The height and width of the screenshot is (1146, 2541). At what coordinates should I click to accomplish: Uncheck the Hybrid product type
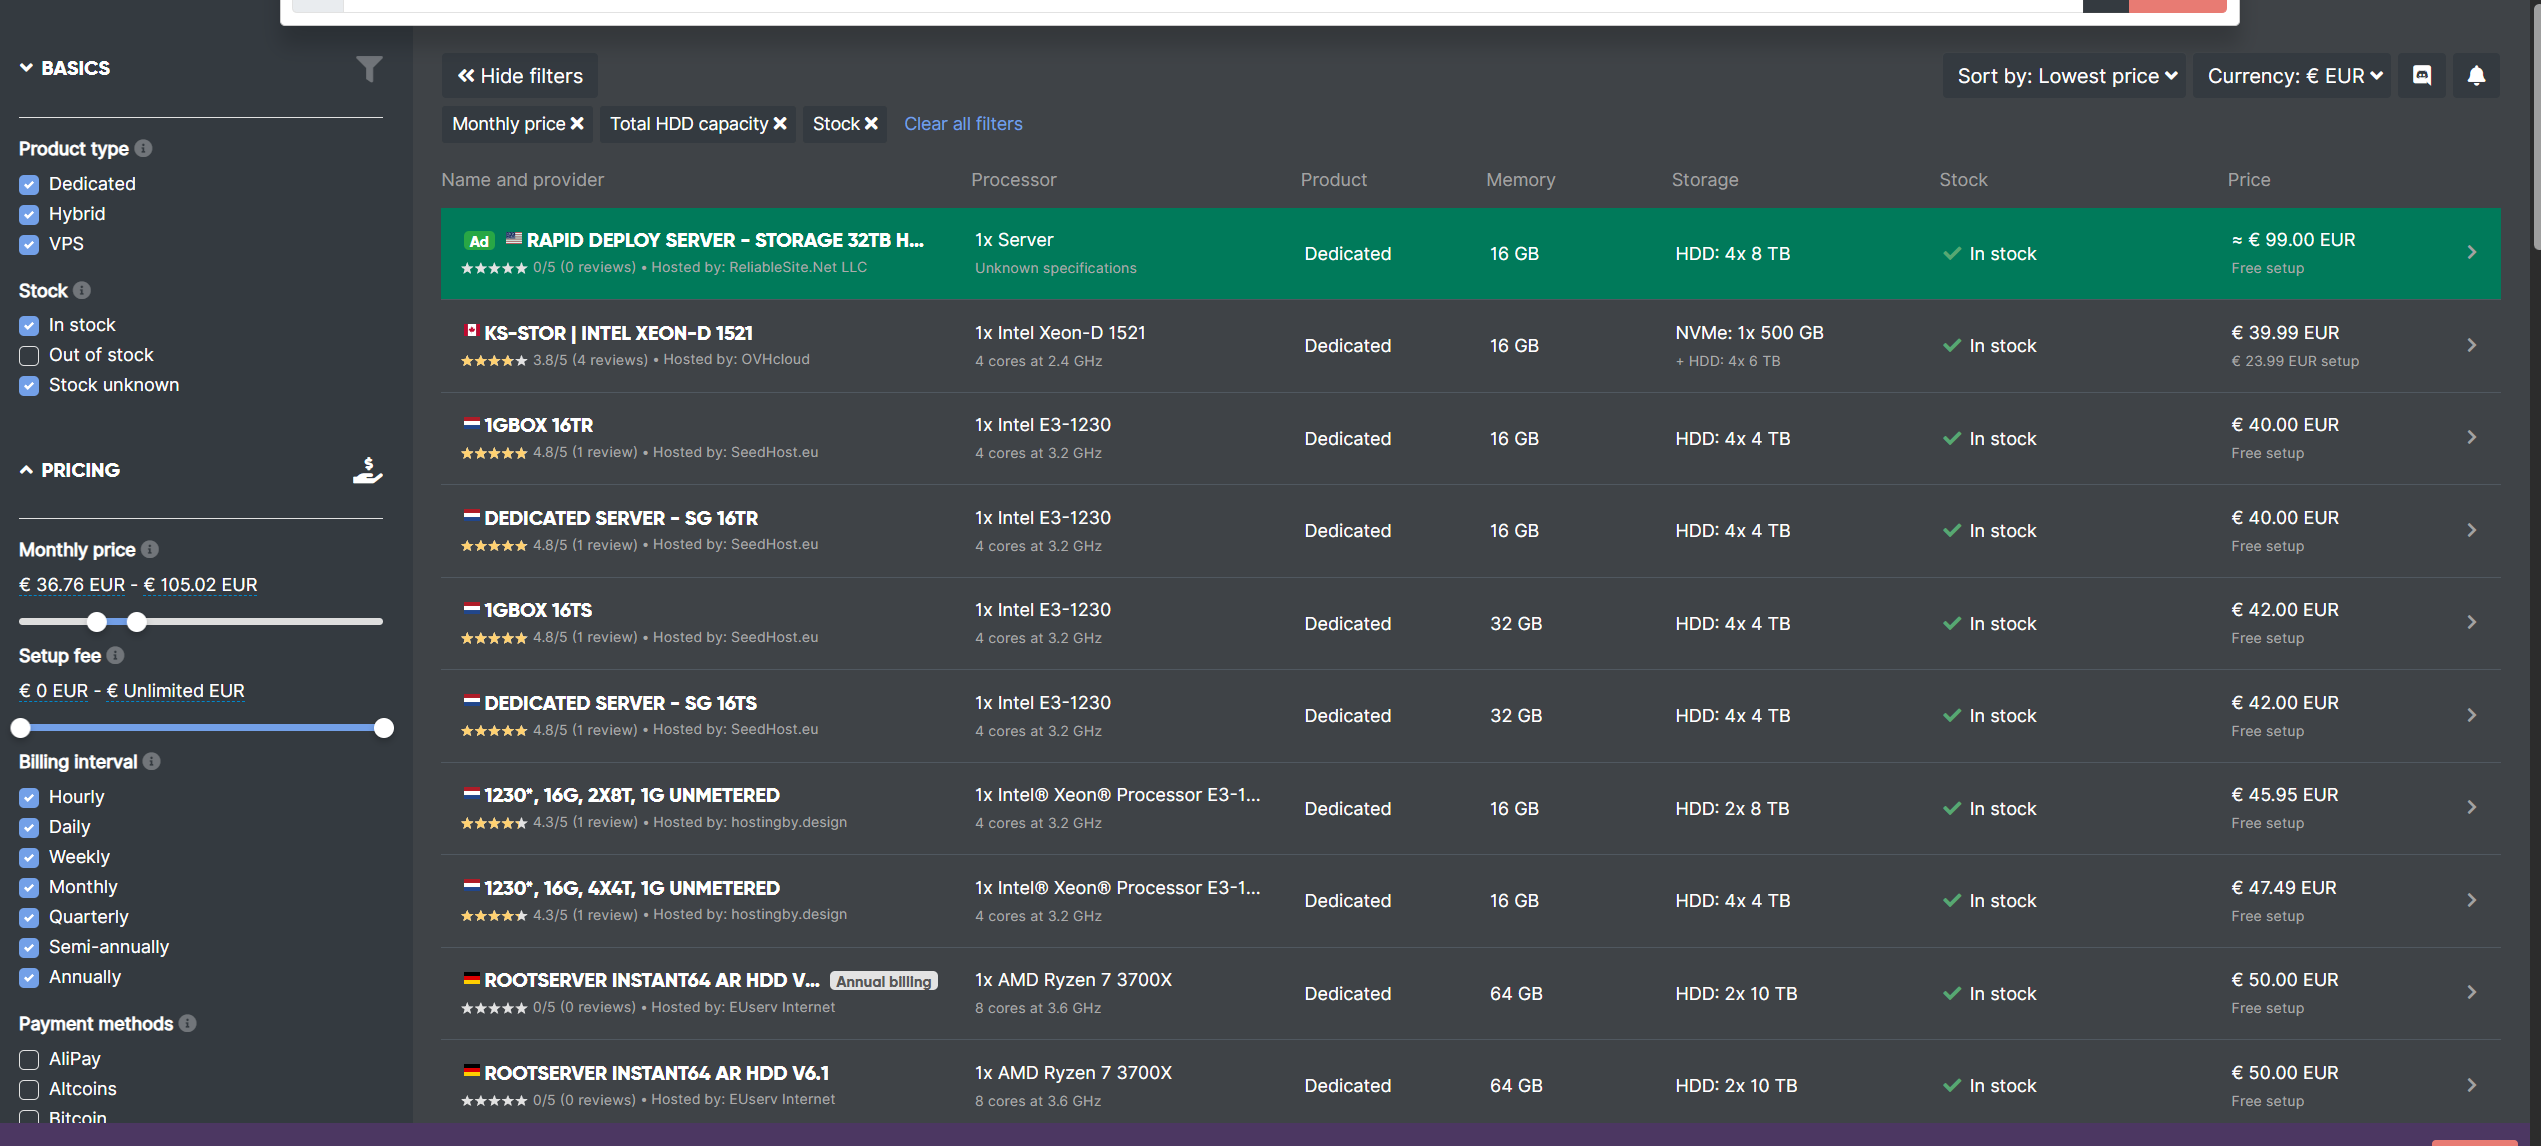click(x=29, y=214)
